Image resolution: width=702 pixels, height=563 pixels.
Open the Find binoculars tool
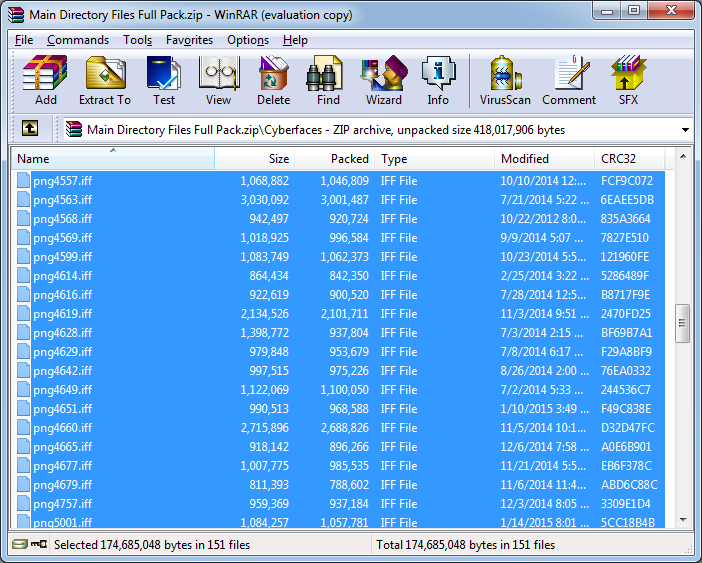click(x=328, y=81)
